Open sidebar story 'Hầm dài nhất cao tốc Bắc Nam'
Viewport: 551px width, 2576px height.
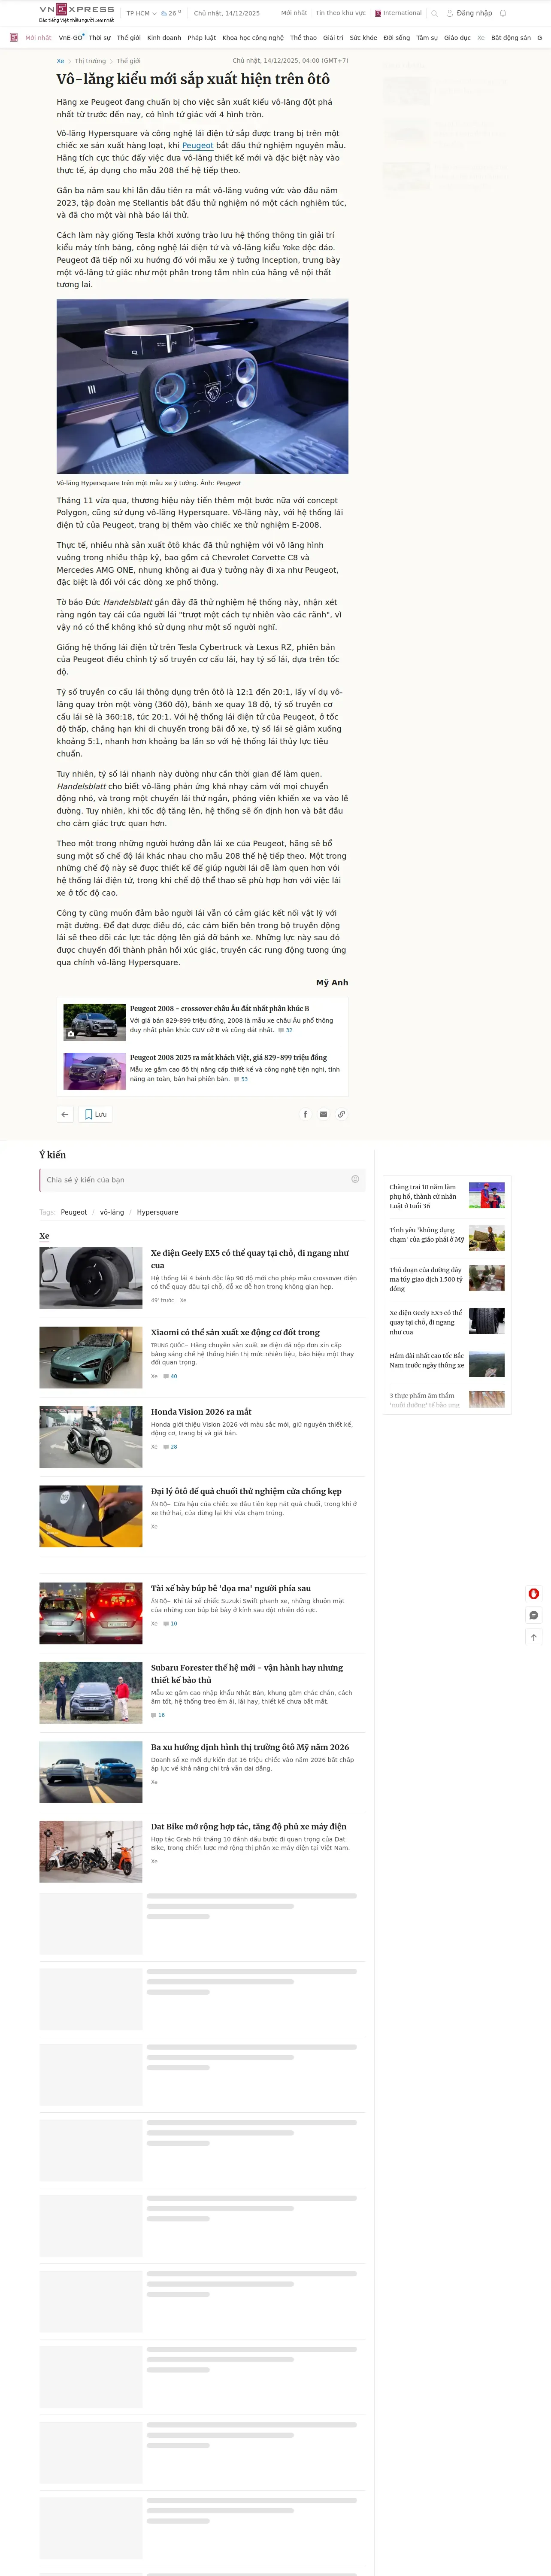pyautogui.click(x=427, y=1361)
